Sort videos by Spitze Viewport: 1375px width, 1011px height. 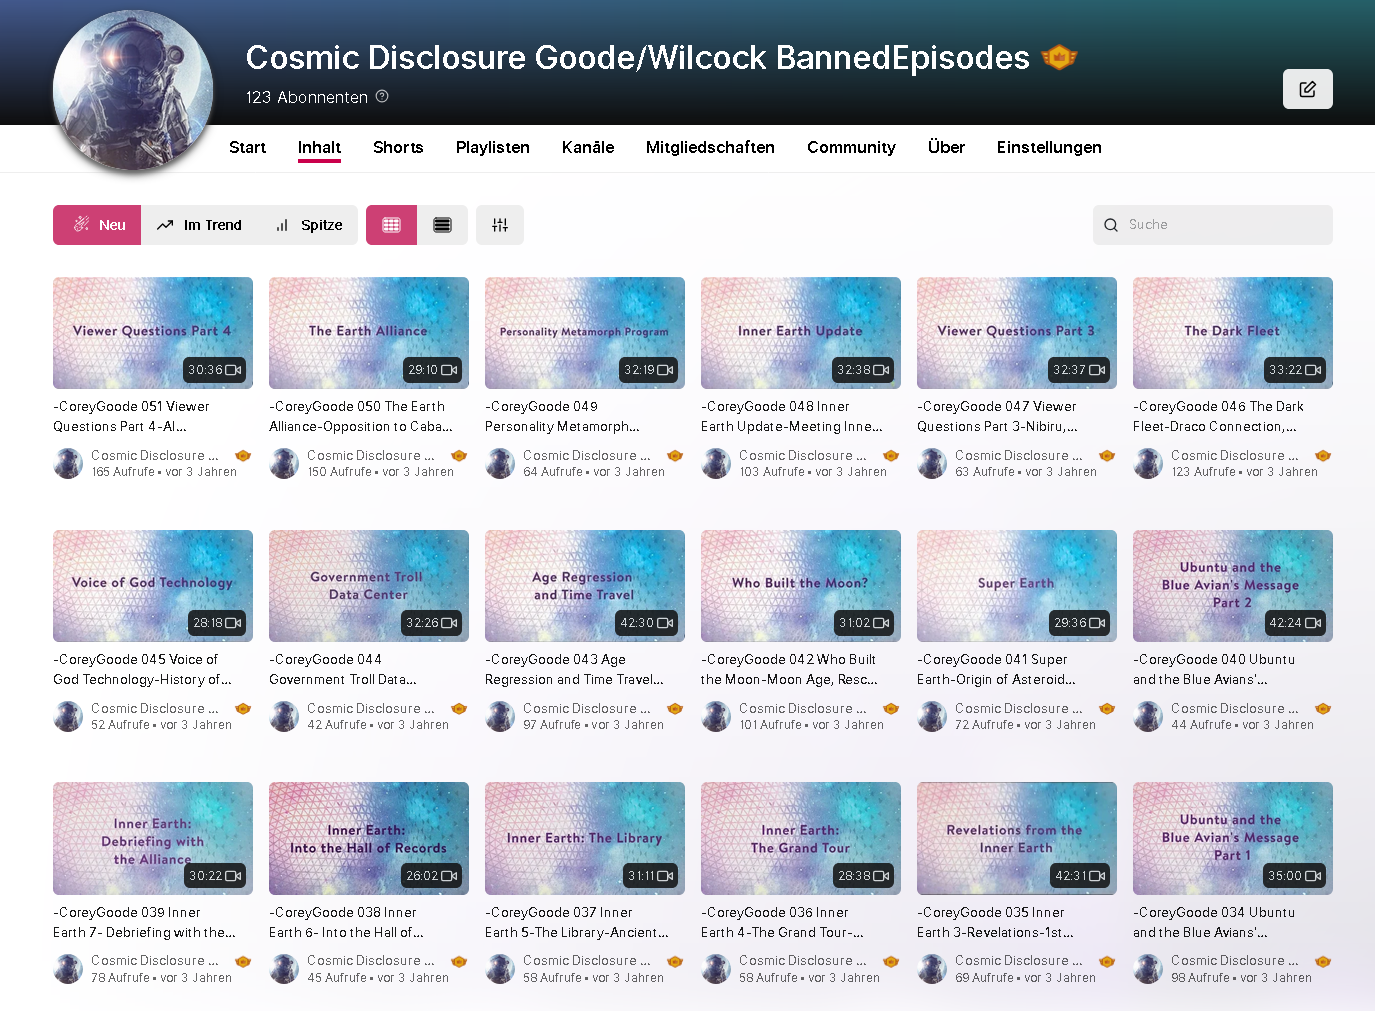308,225
